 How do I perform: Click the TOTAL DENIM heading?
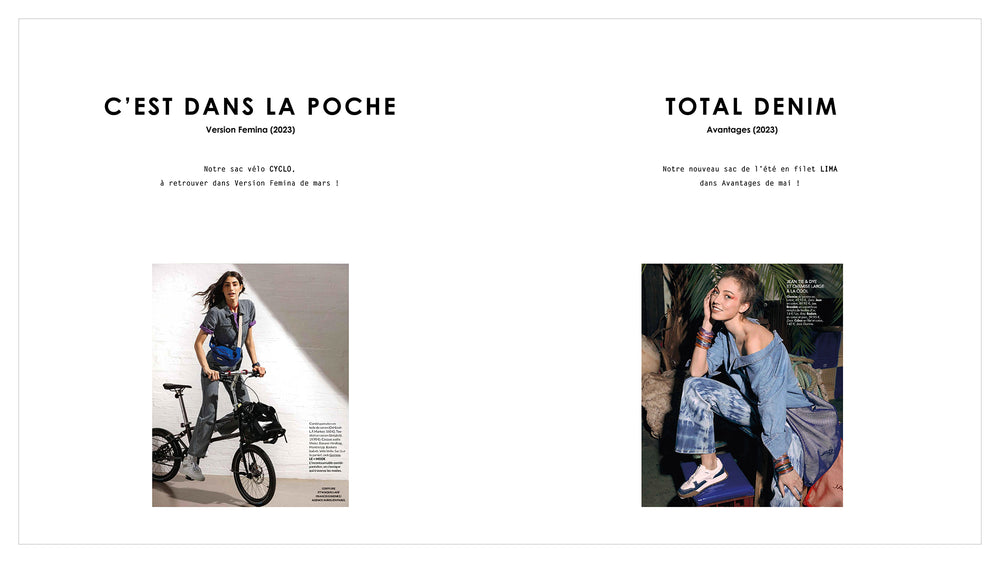click(x=751, y=106)
